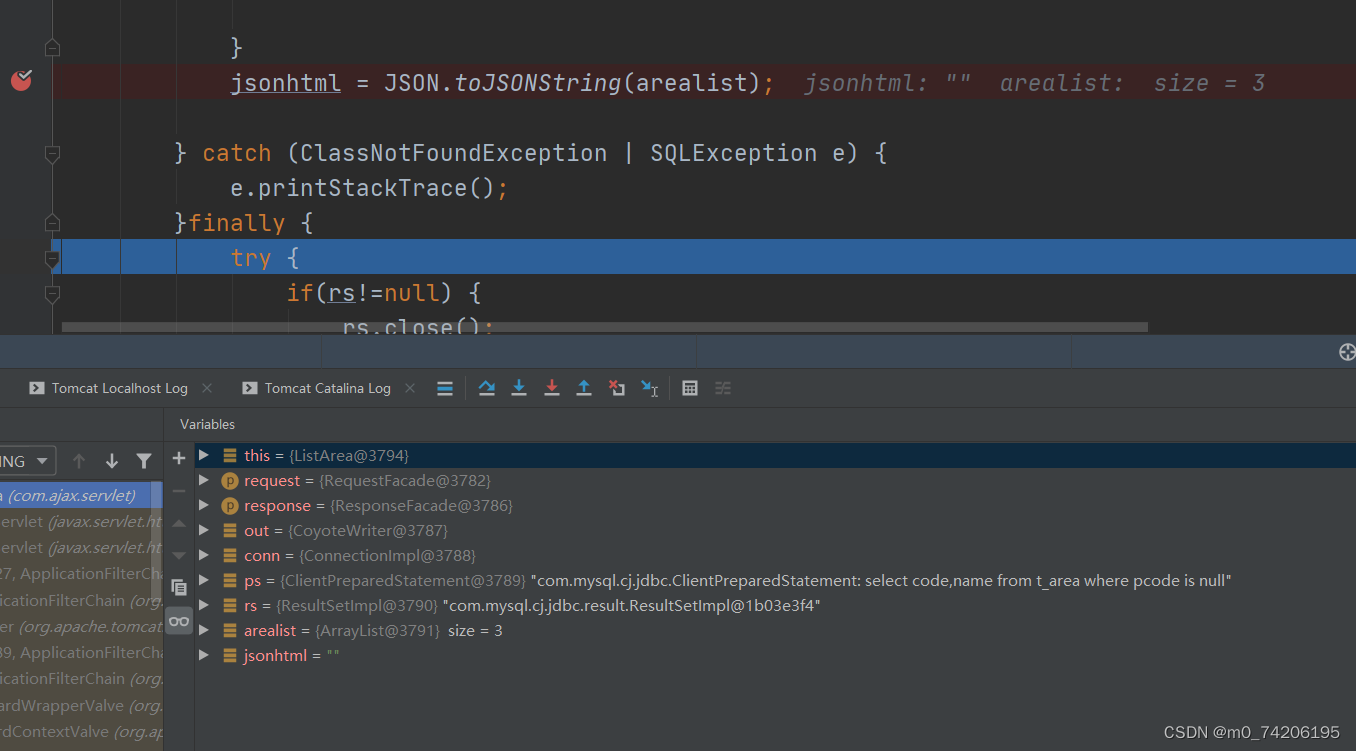
Task: Click the Step Over icon
Action: (487, 388)
